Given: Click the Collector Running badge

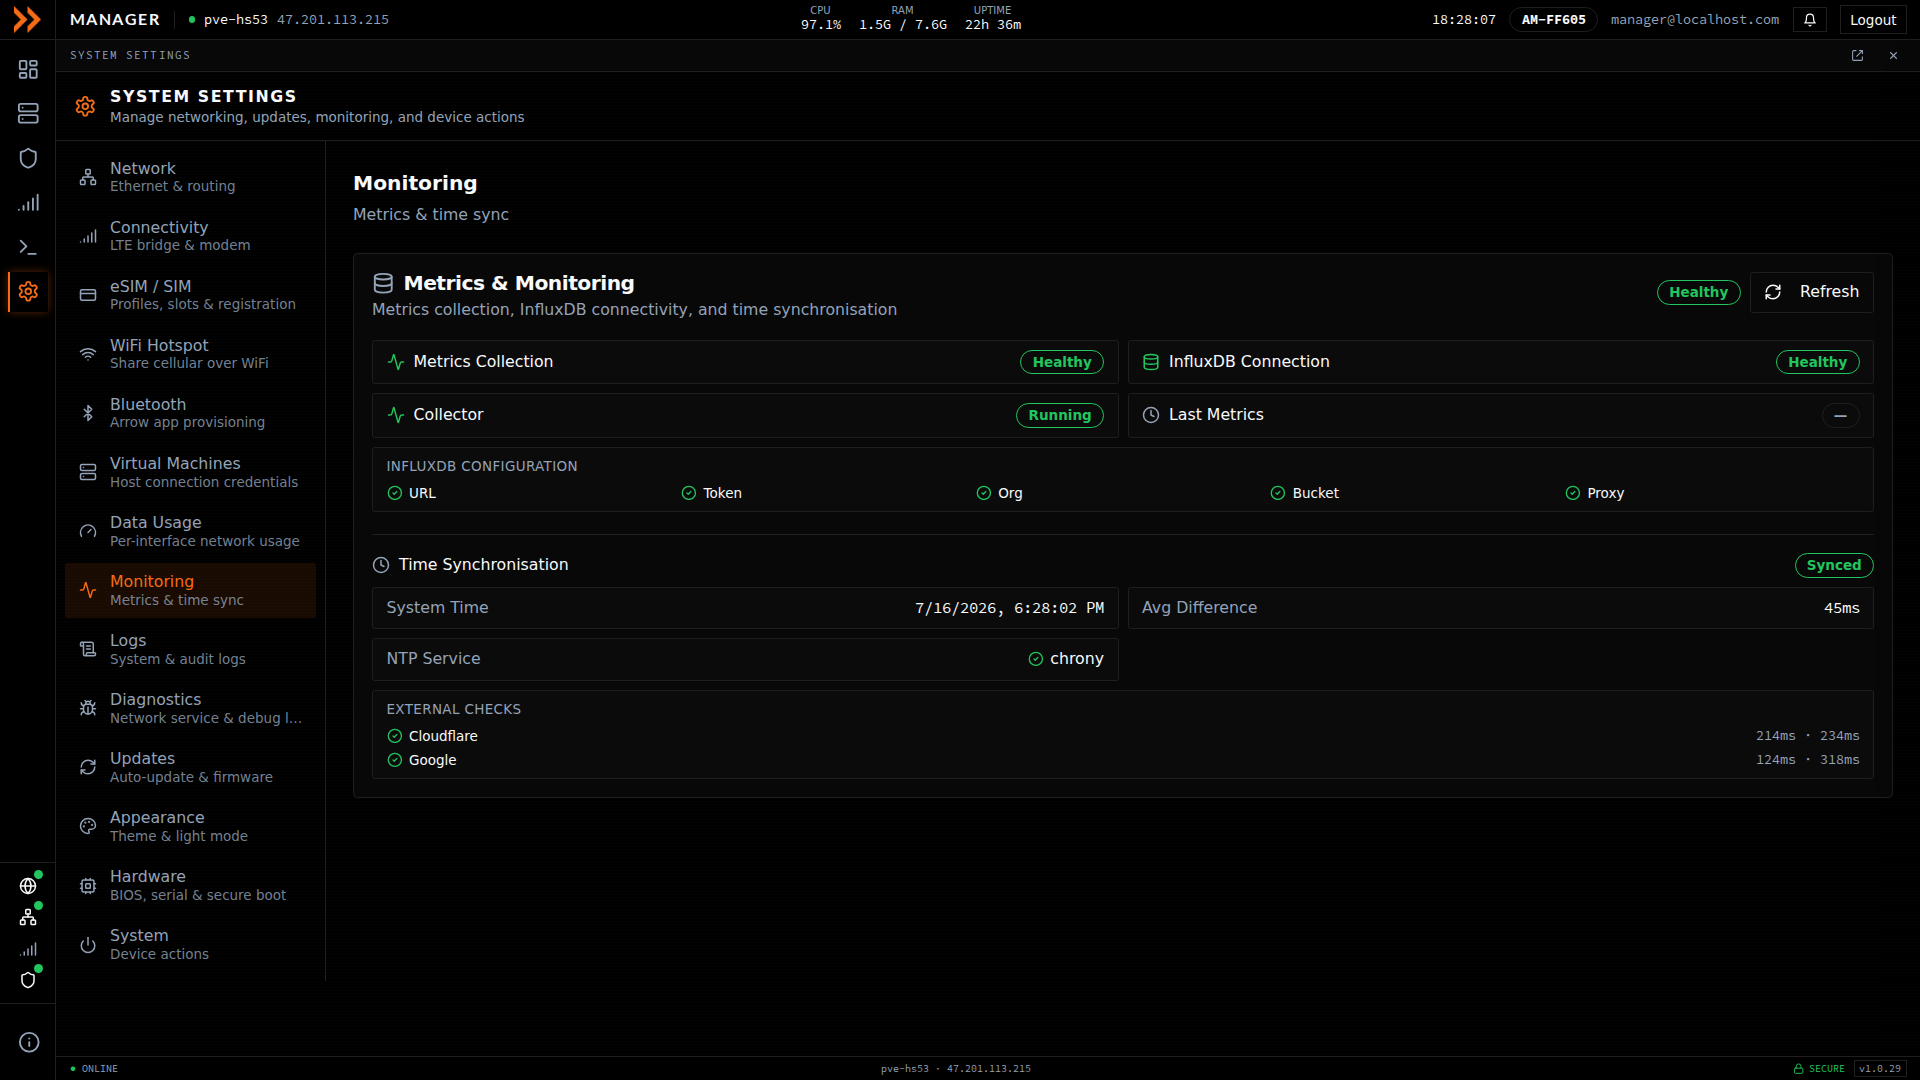Looking at the screenshot, I should click(1059, 415).
